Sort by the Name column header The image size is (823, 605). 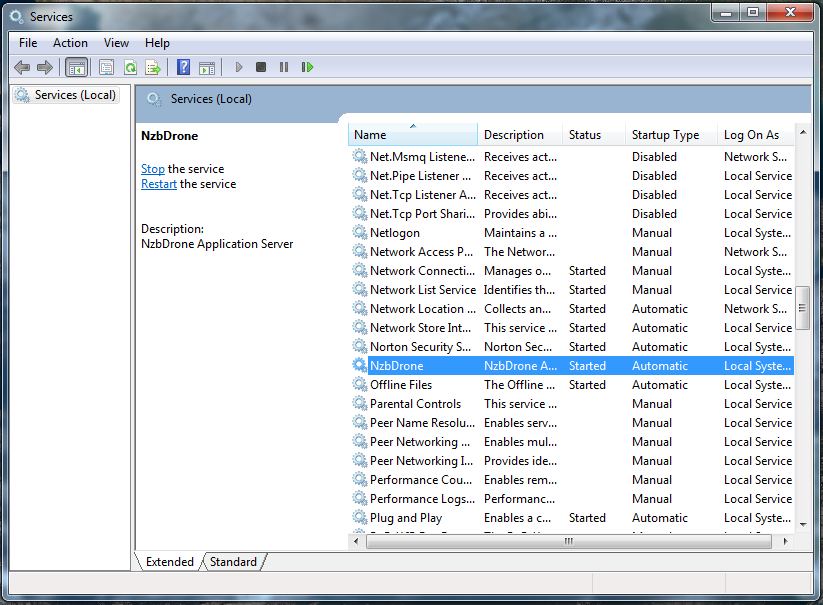point(413,135)
